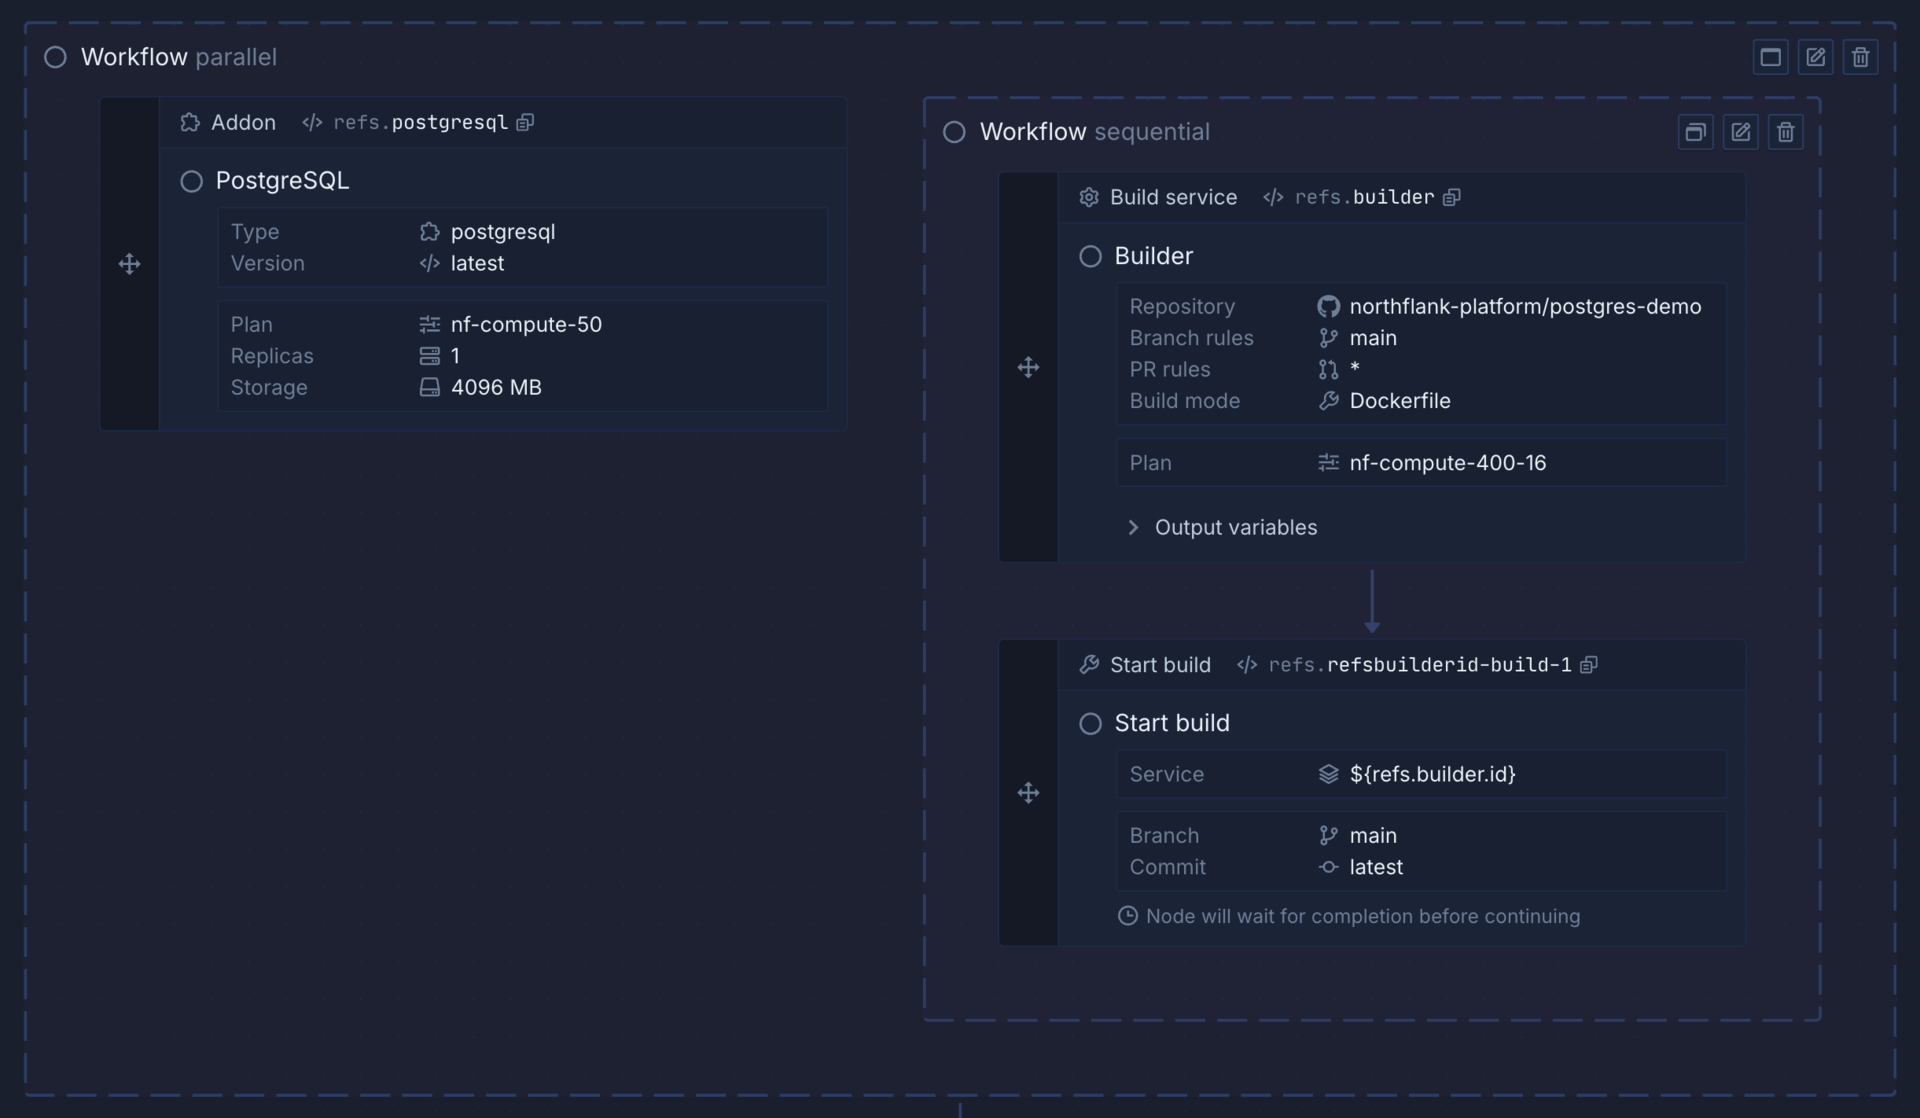Collapse the sequential workflow with the stacked-window icon

coord(1695,132)
